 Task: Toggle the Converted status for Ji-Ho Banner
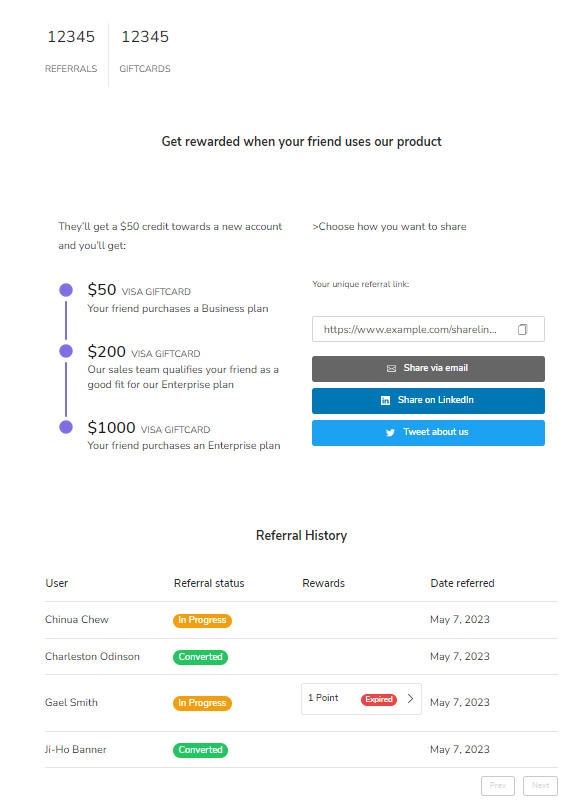click(x=200, y=749)
